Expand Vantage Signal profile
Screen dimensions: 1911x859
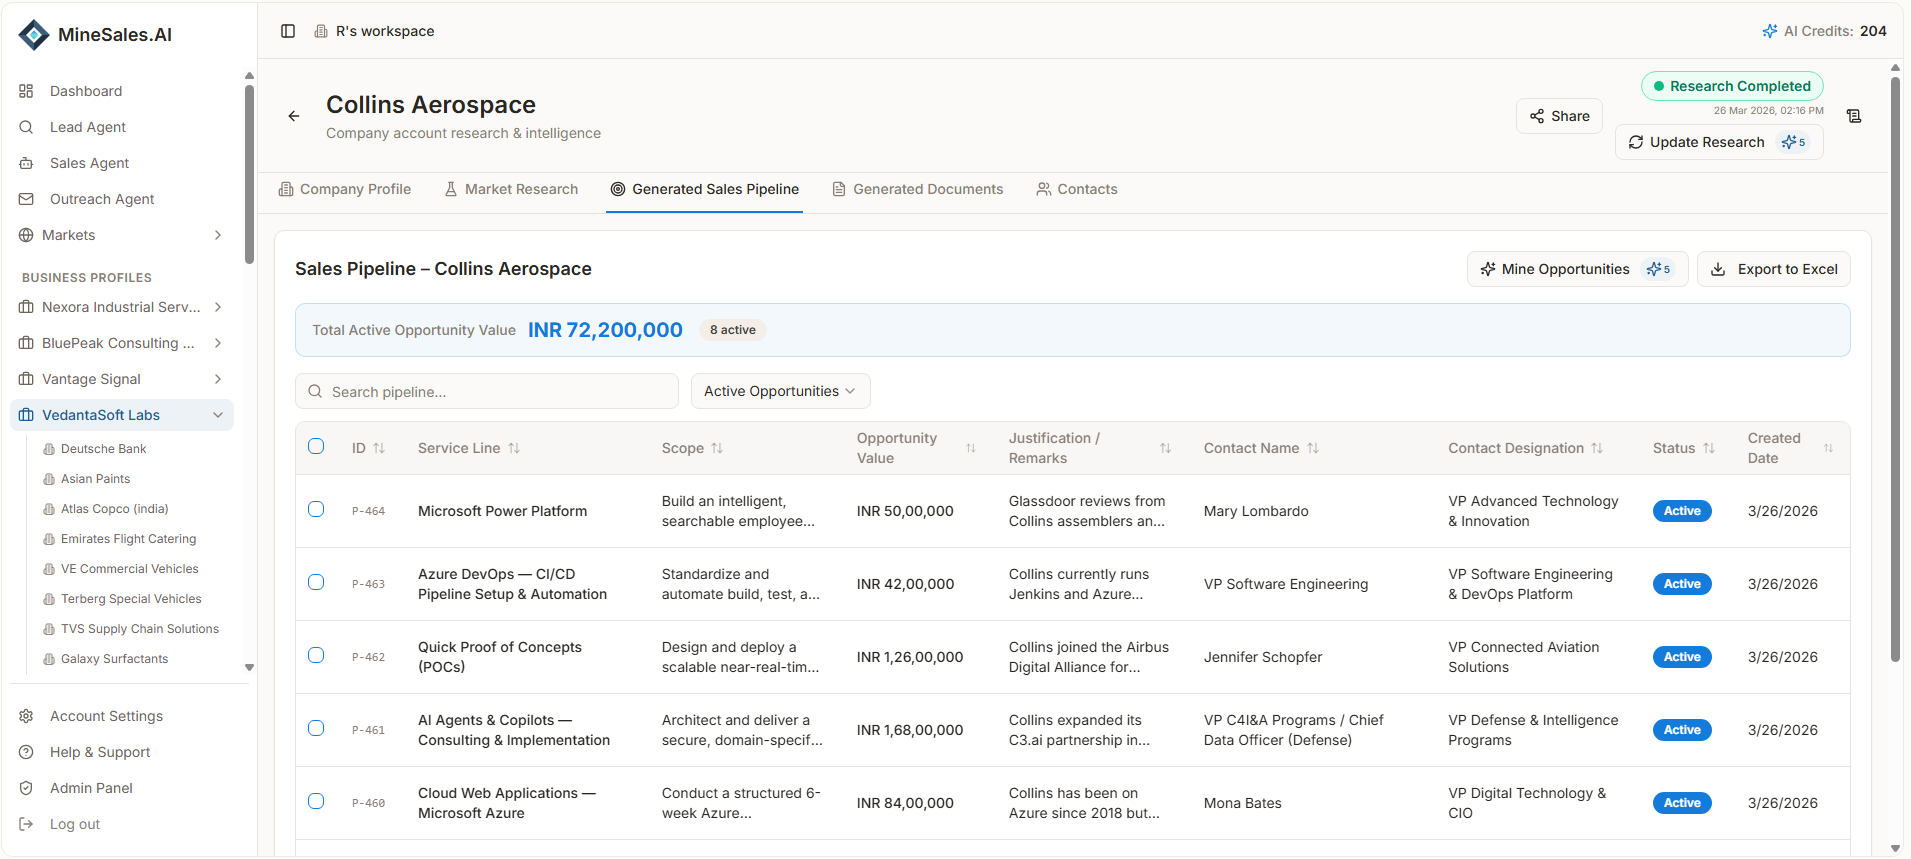click(x=218, y=379)
